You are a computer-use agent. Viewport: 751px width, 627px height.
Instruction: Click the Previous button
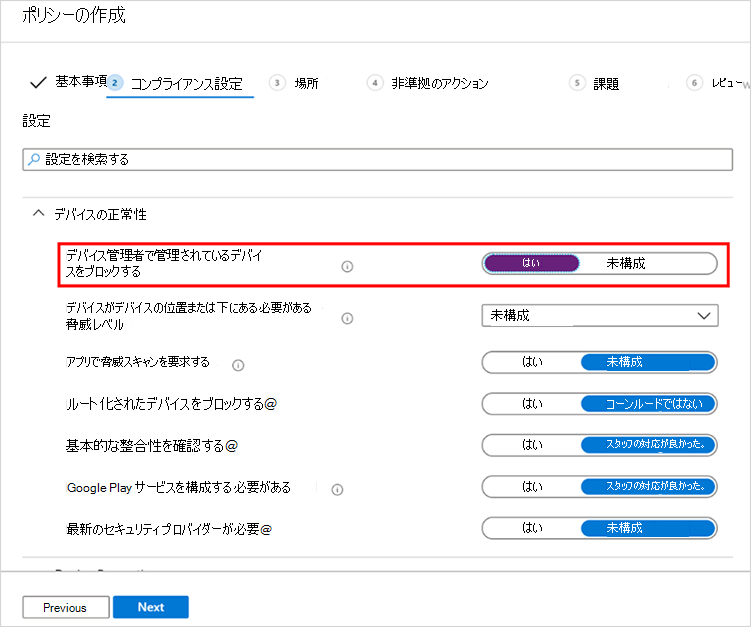(64, 607)
